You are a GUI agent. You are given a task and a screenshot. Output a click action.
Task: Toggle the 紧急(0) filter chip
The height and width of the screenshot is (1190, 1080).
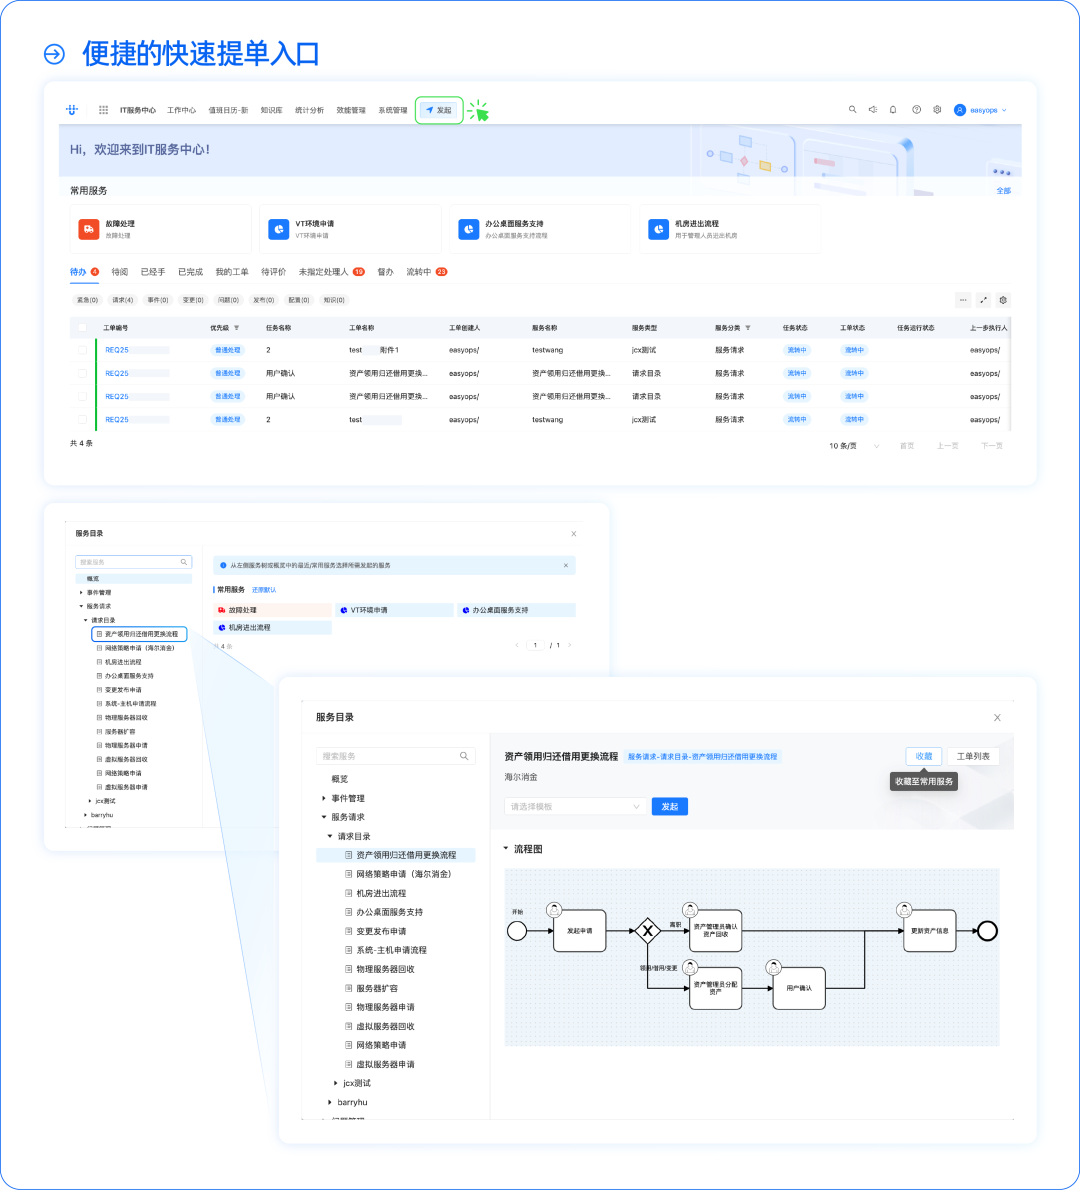coord(87,300)
